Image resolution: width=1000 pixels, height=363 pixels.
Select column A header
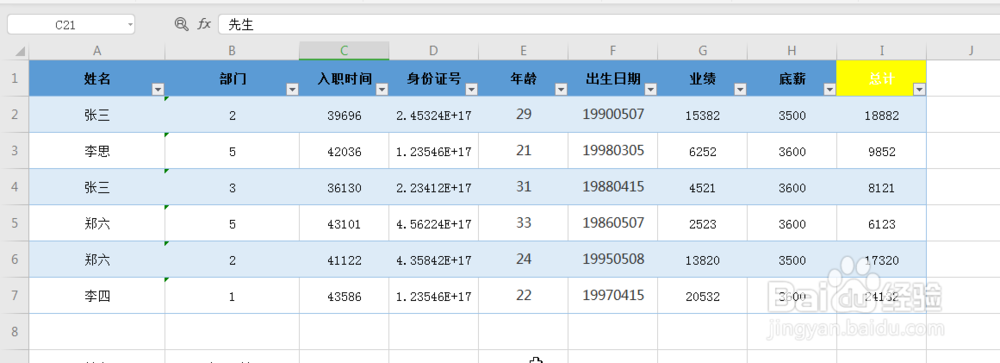point(97,51)
